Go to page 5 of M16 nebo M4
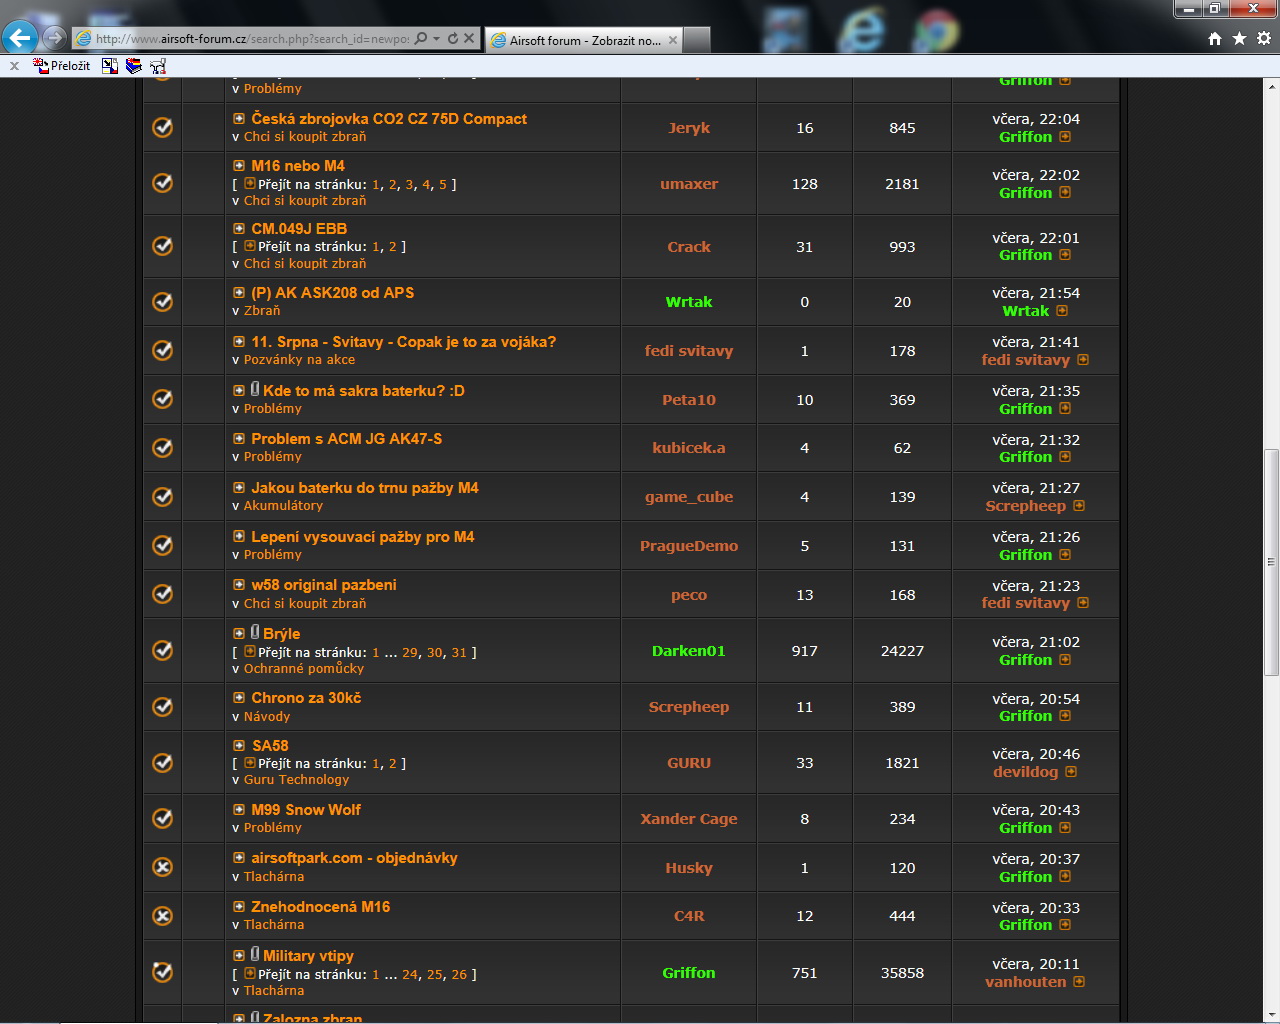 tap(443, 184)
